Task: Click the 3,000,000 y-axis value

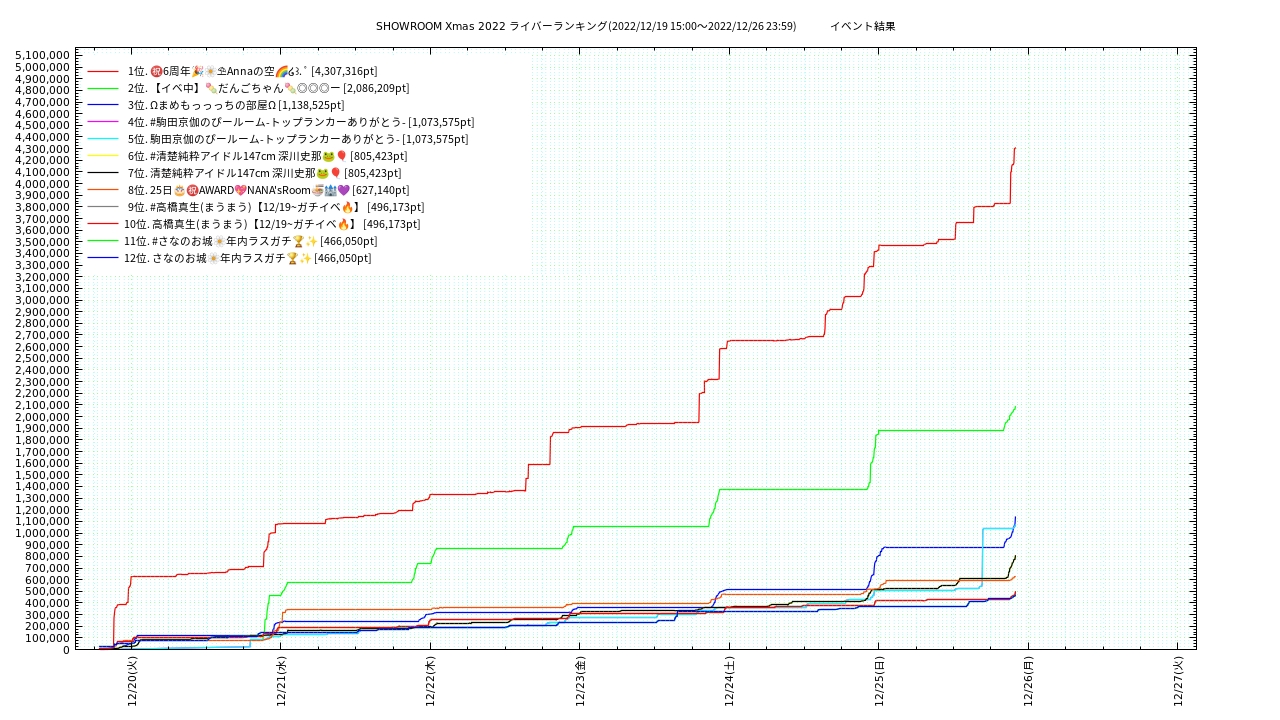Action: pyautogui.click(x=44, y=300)
